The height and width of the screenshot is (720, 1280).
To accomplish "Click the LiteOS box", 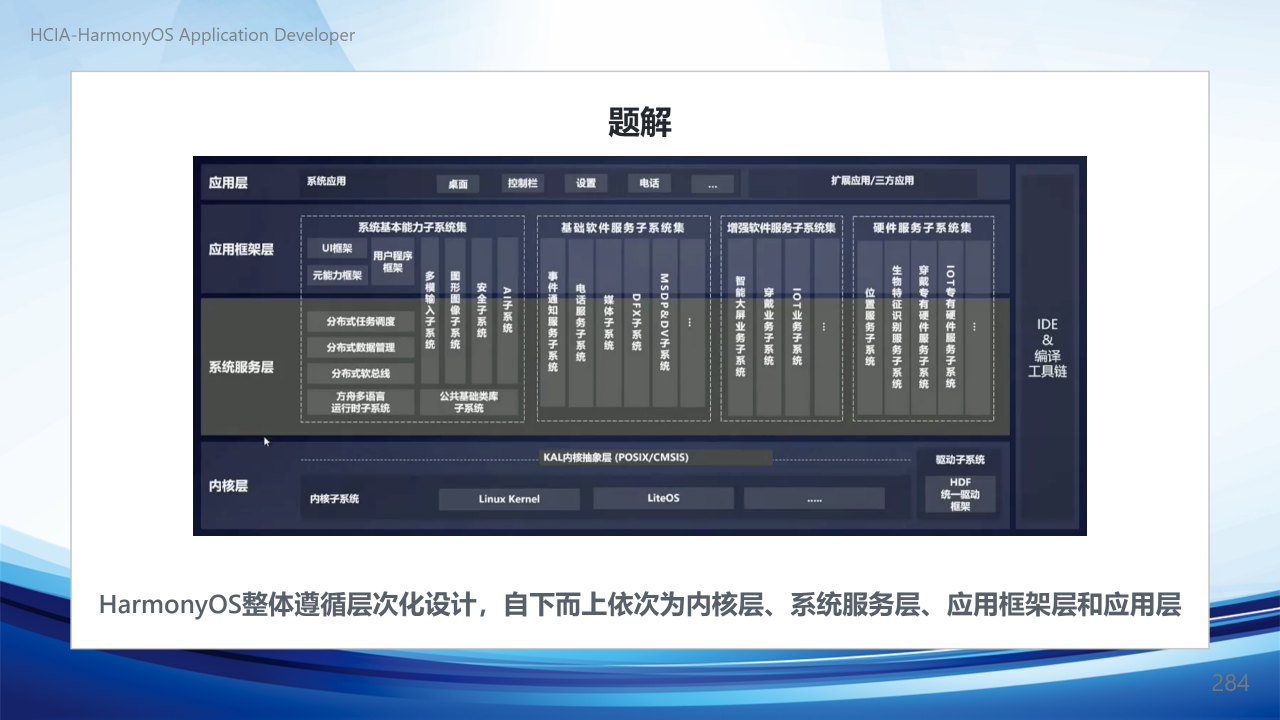I will tap(663, 498).
